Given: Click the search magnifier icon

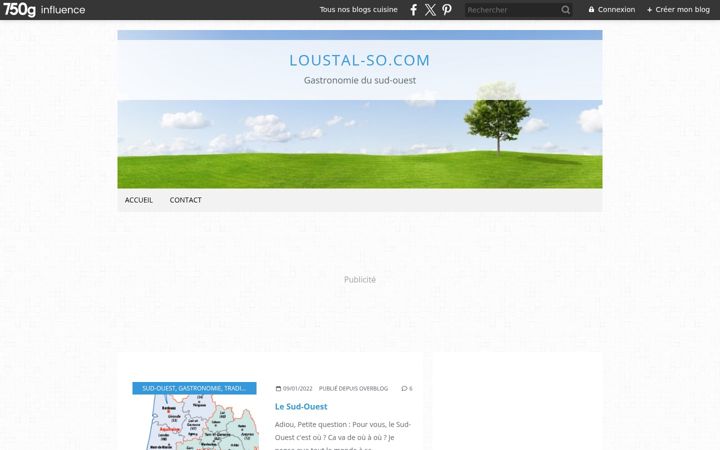Looking at the screenshot, I should (x=565, y=10).
